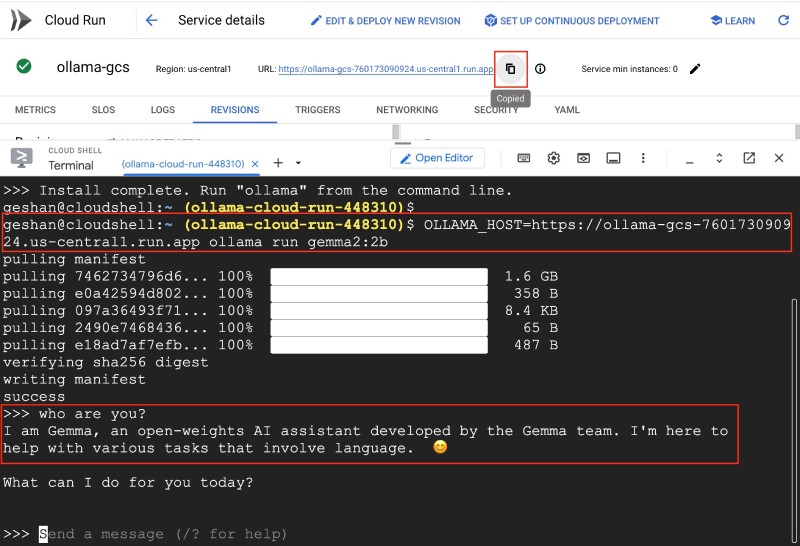The image size is (800, 546).
Task: Open the terminal keyboard settings icon
Action: 523,158
